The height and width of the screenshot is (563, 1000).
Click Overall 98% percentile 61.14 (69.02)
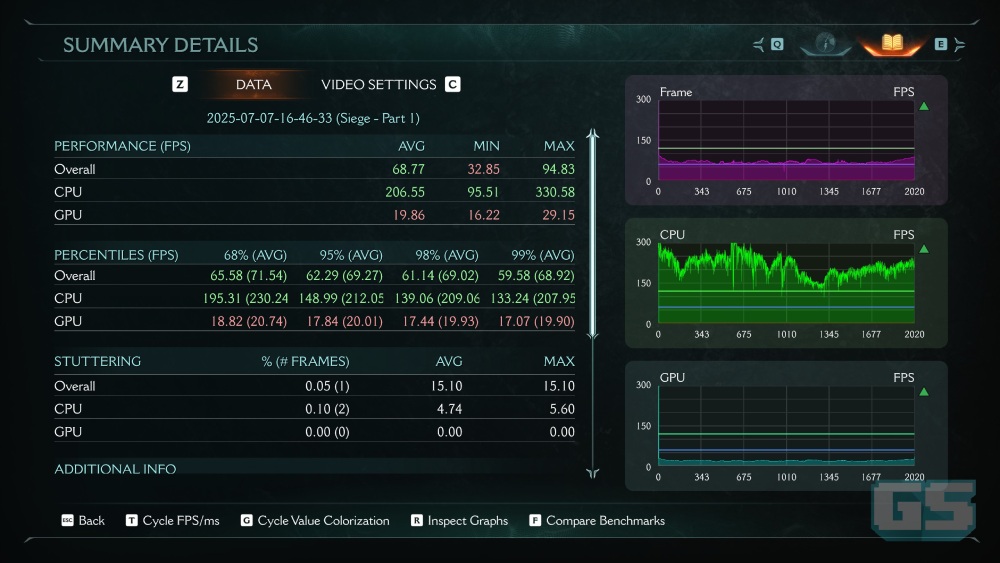click(x=440, y=275)
